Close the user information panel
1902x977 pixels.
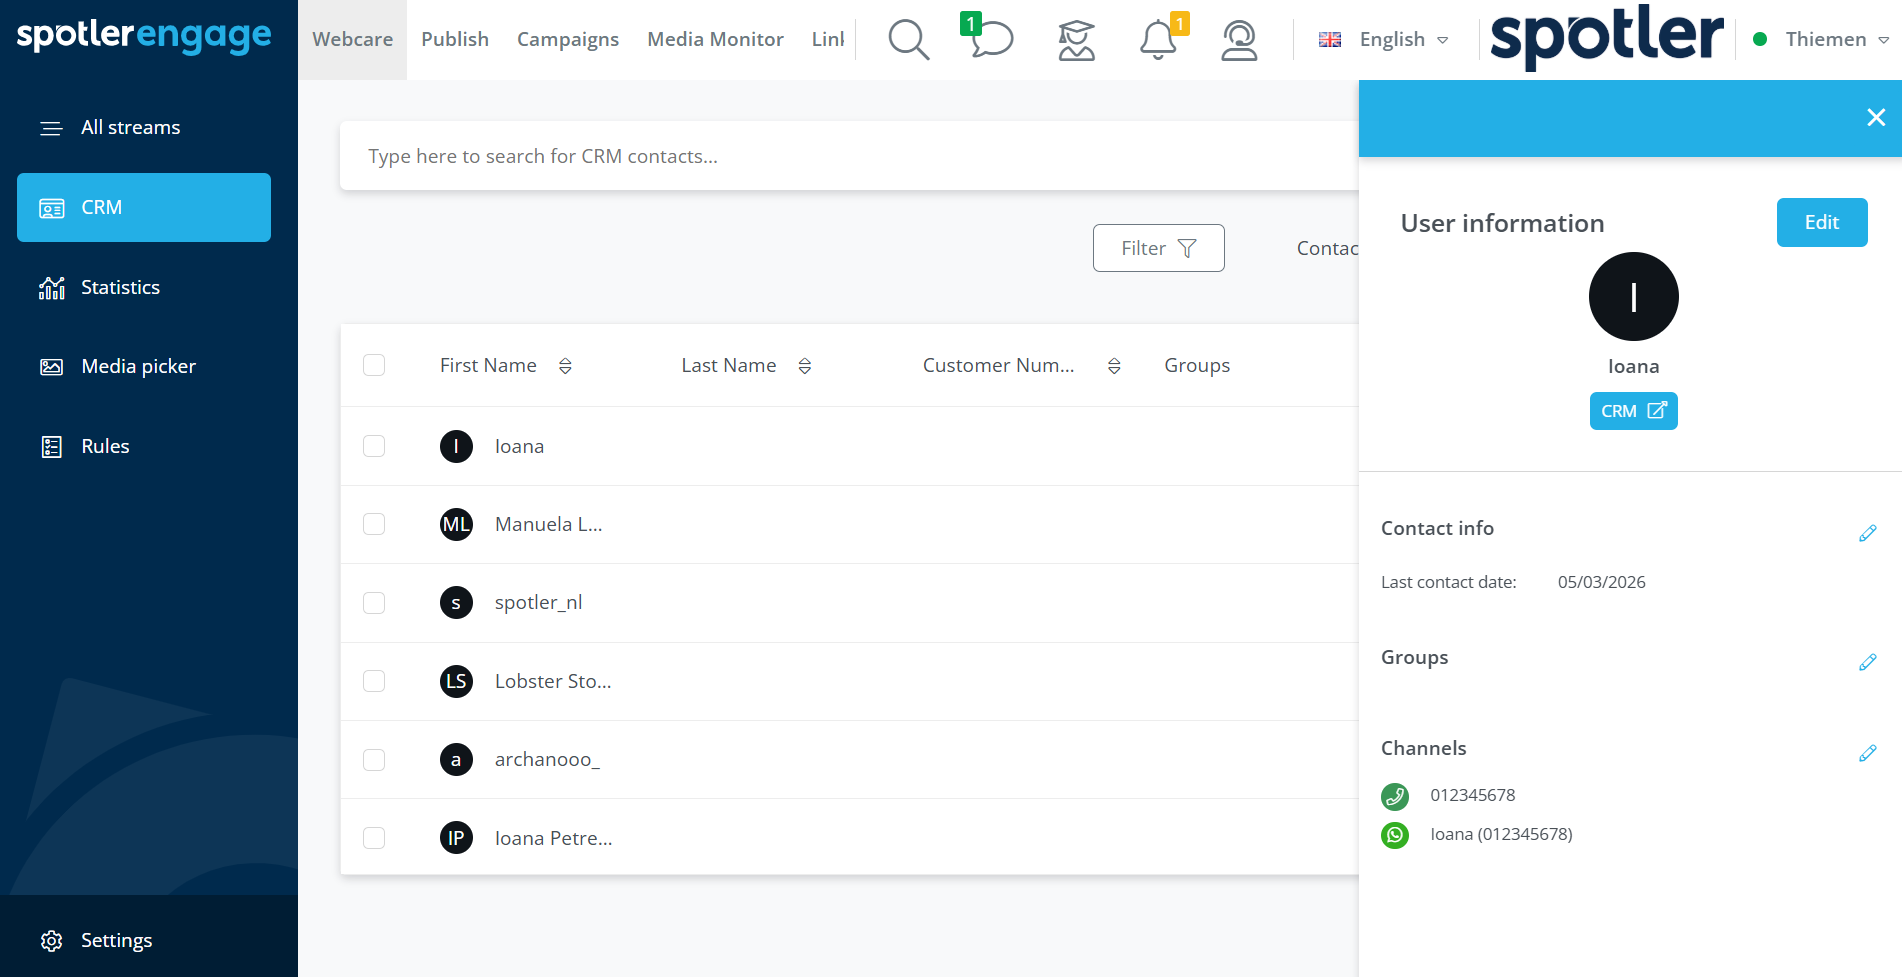(1876, 118)
